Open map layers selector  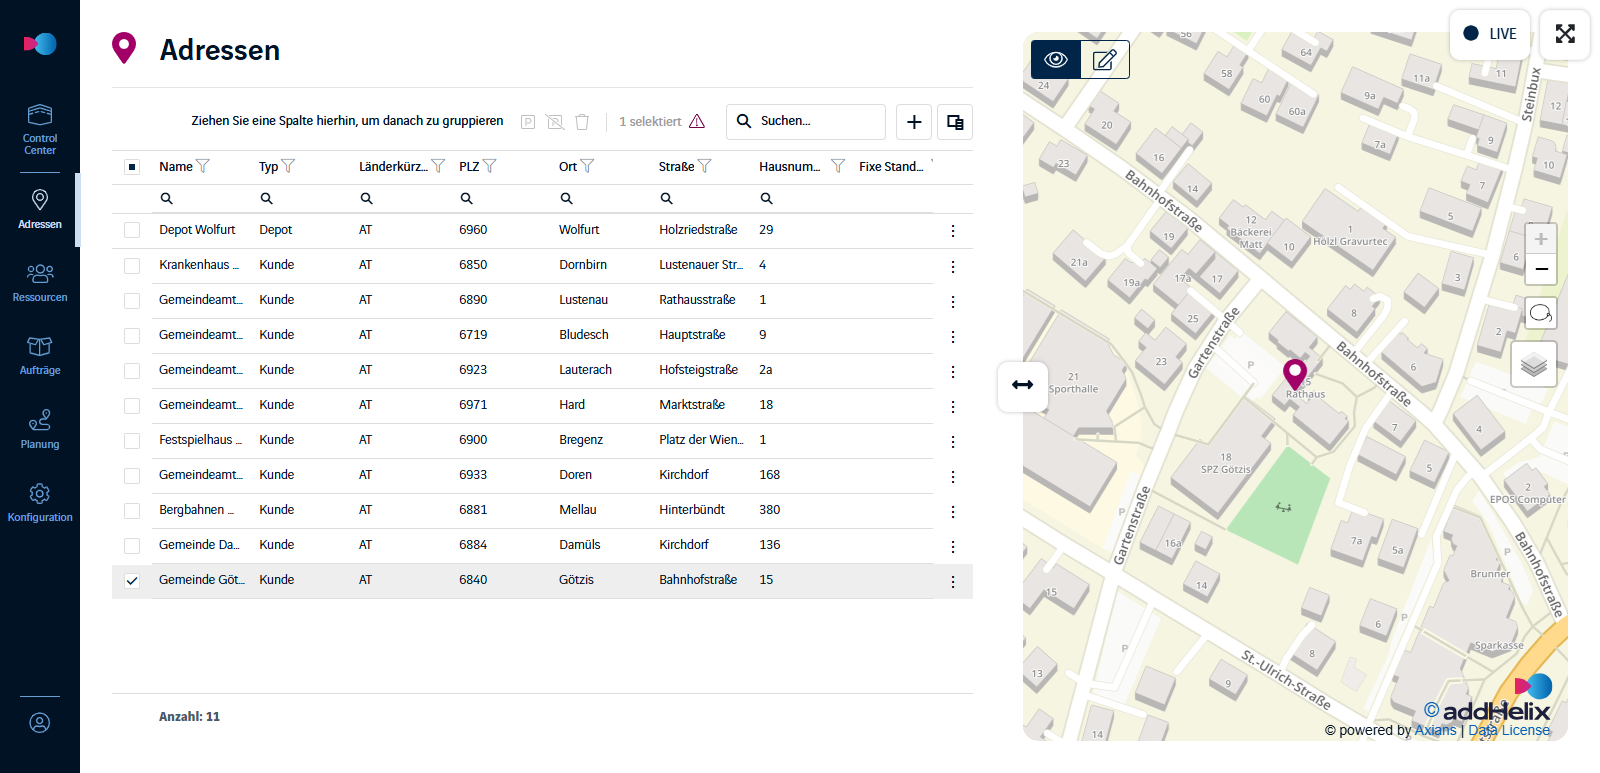point(1534,365)
